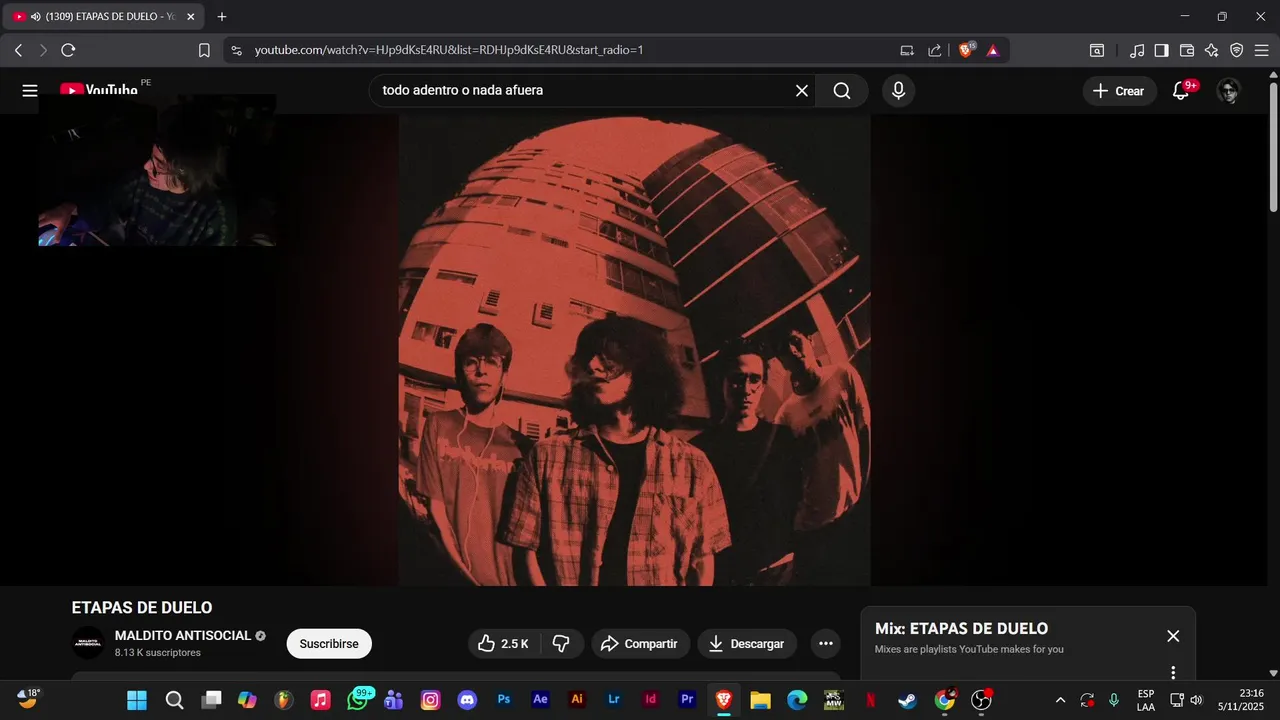Screen dimensions: 1280x720
Task: Open Brave Shields lion icon
Action: point(966,50)
